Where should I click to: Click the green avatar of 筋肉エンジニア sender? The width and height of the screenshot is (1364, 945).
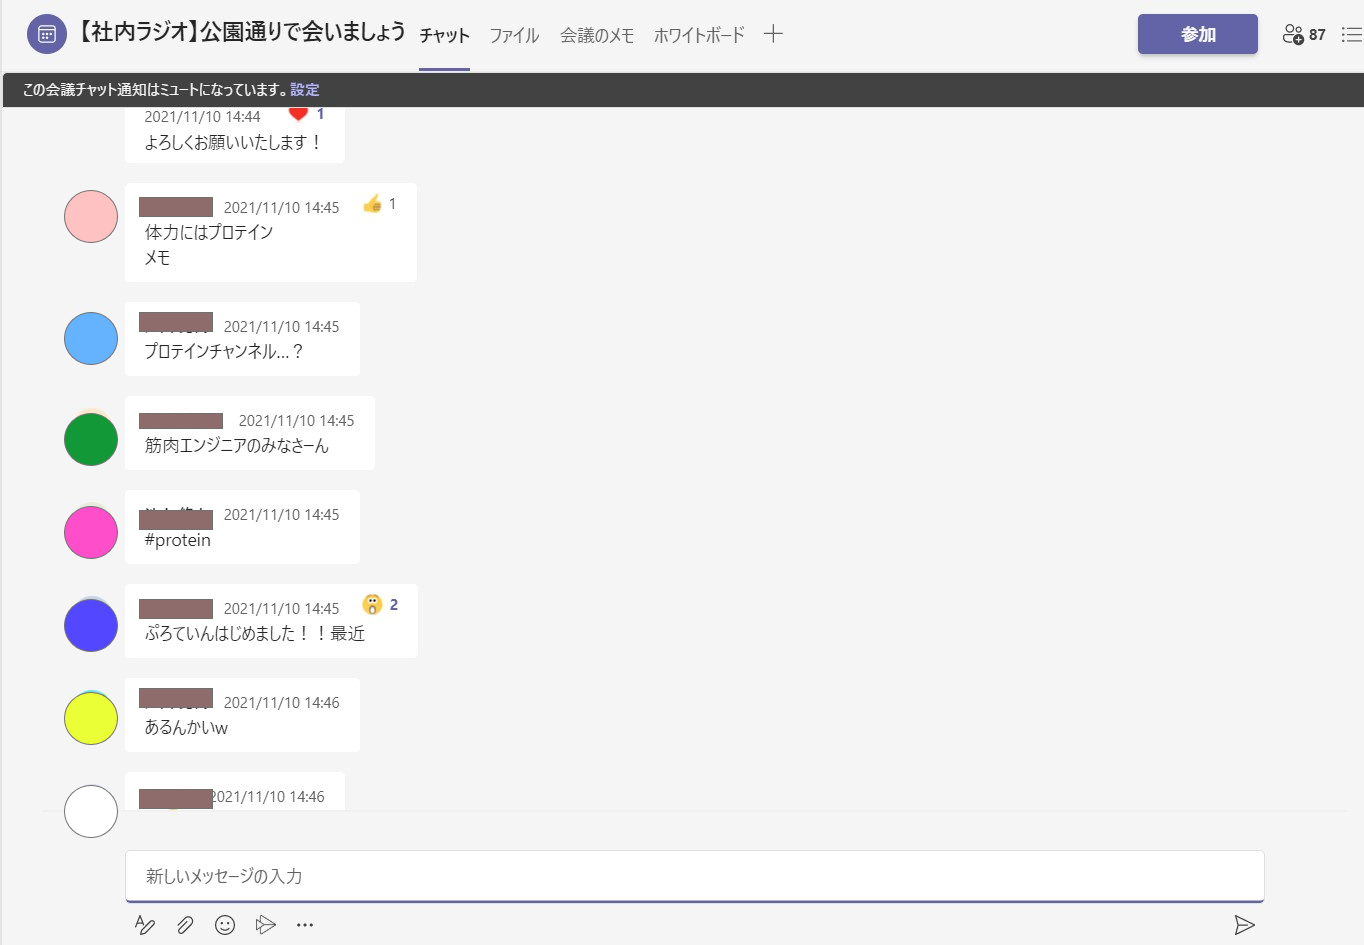(x=91, y=439)
